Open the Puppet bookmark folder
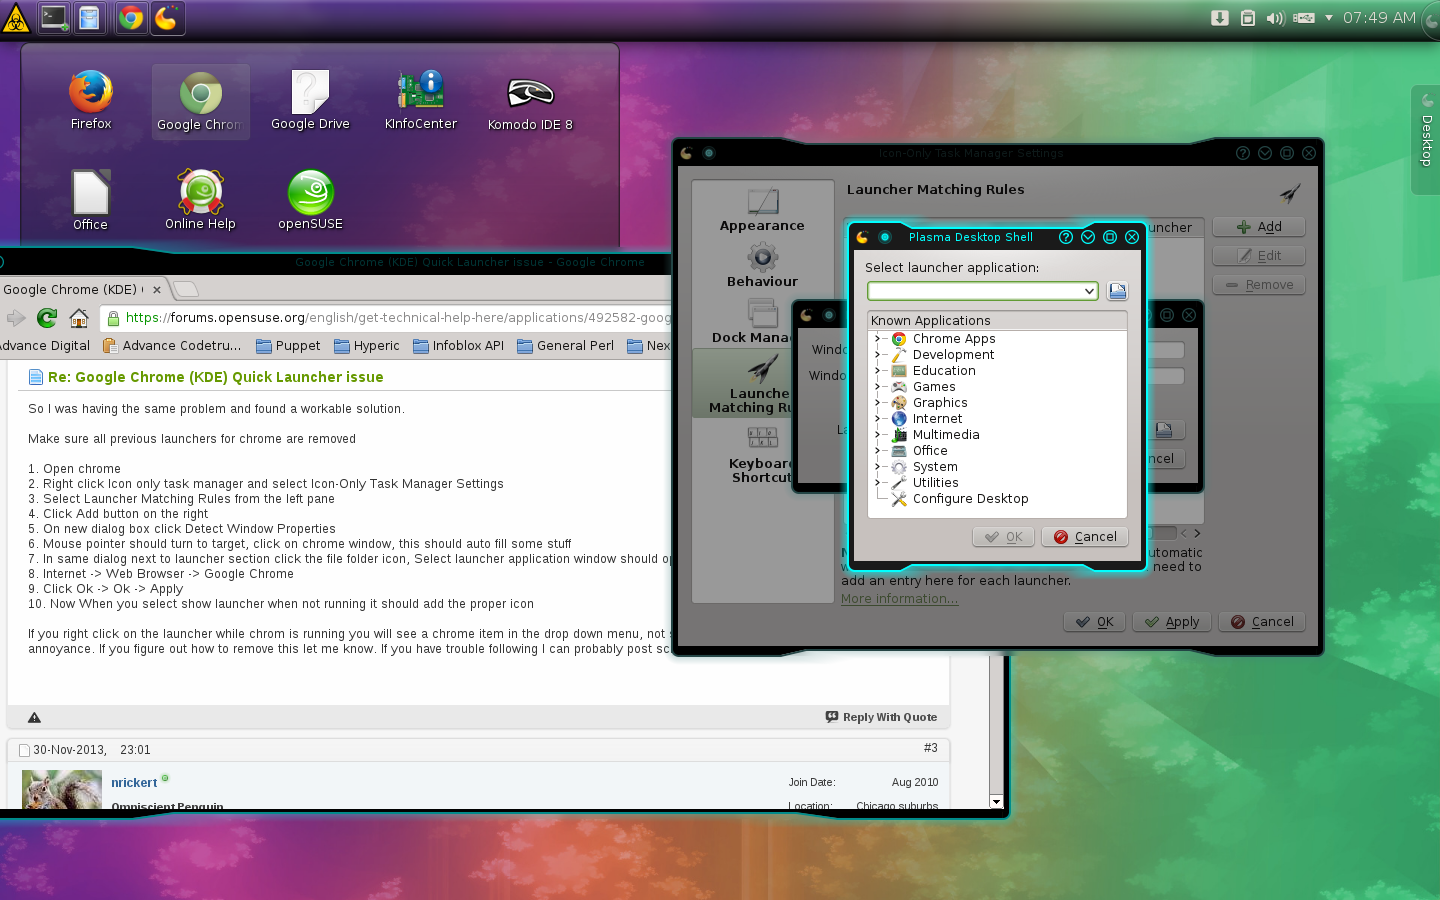 click(x=288, y=346)
